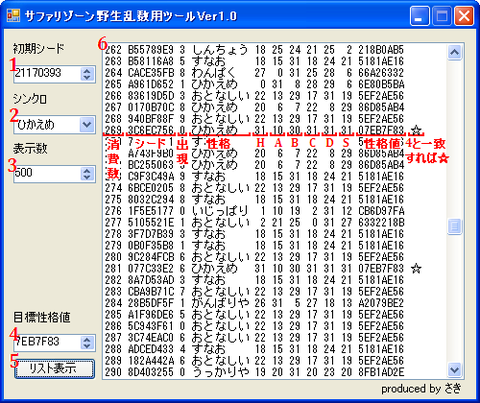Select list row 264 with seed CACE35FB
Image resolution: width=480 pixels, height=403 pixels.
254,73
